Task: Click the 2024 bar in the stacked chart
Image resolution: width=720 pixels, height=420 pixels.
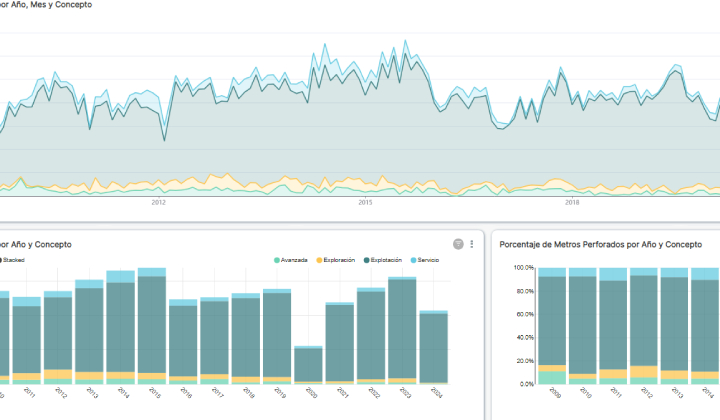Action: [x=433, y=347]
